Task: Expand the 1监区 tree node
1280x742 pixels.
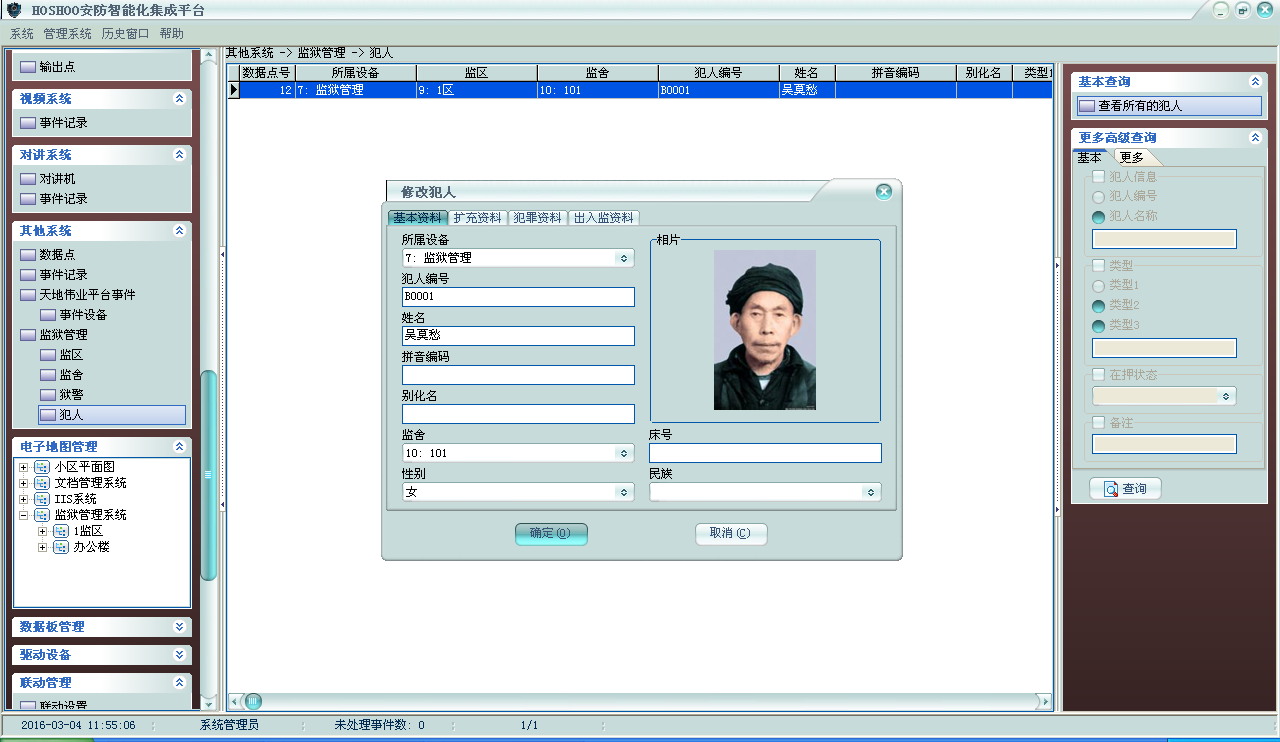Action: click(x=42, y=531)
